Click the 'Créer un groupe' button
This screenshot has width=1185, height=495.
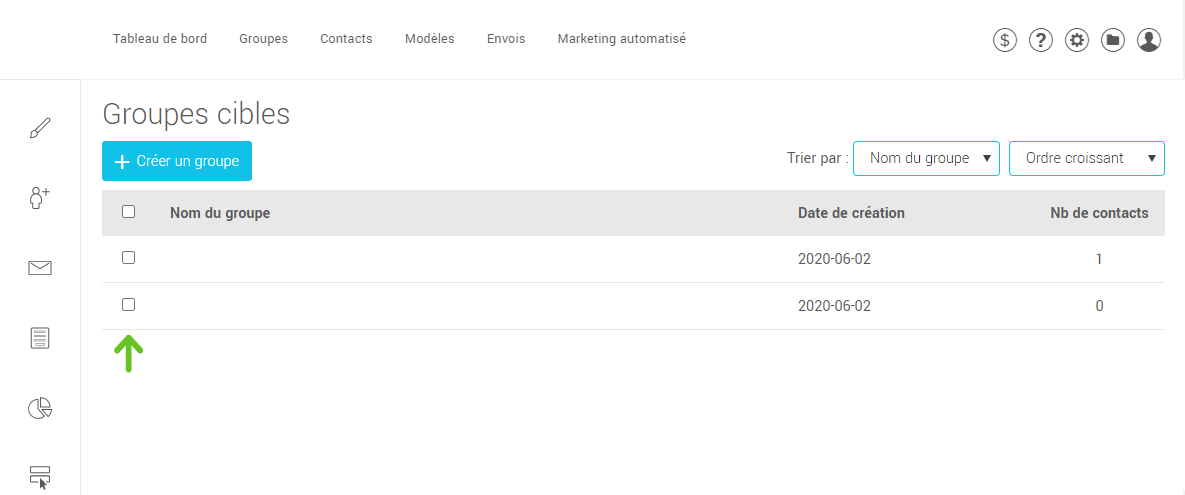coord(177,161)
